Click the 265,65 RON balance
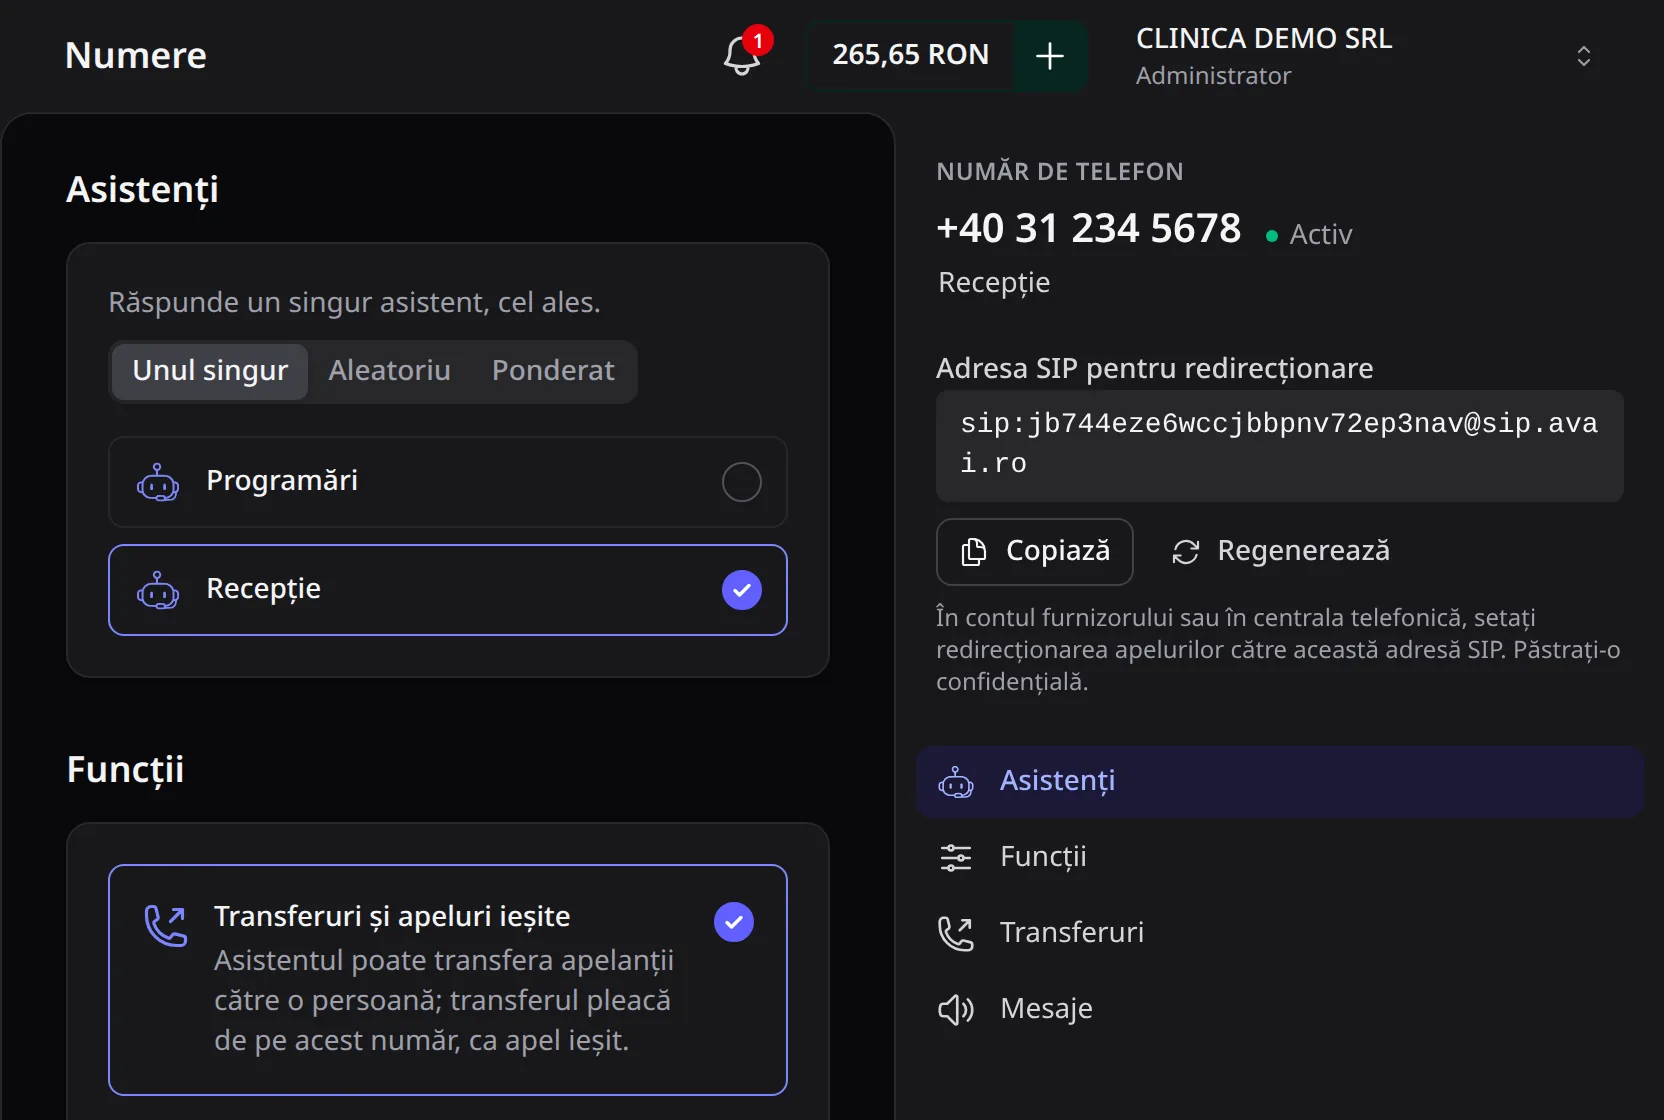Screen dimensions: 1664x1120 click(x=910, y=55)
